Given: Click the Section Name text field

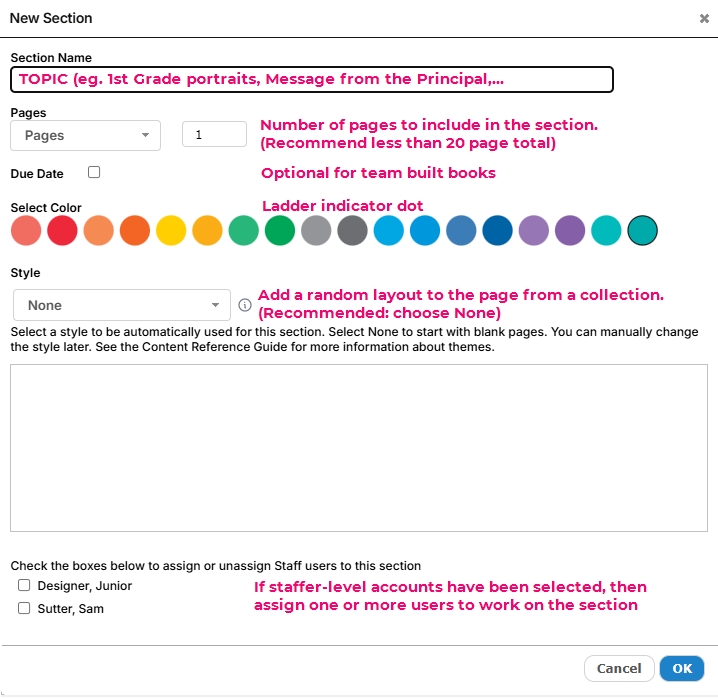Looking at the screenshot, I should pyautogui.click(x=312, y=79).
